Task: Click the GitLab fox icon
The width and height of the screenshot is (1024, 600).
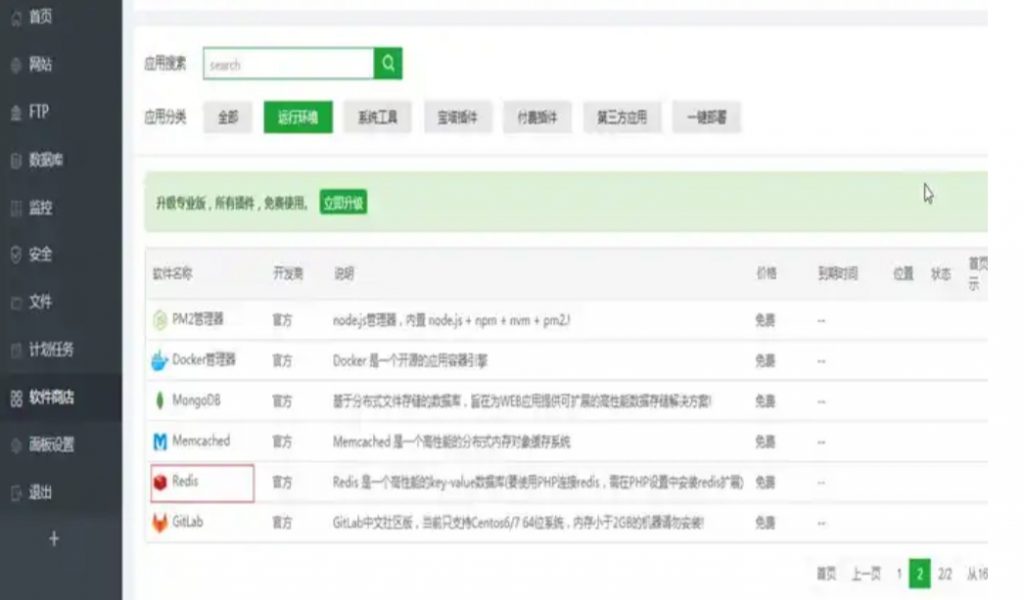Action: (160, 523)
